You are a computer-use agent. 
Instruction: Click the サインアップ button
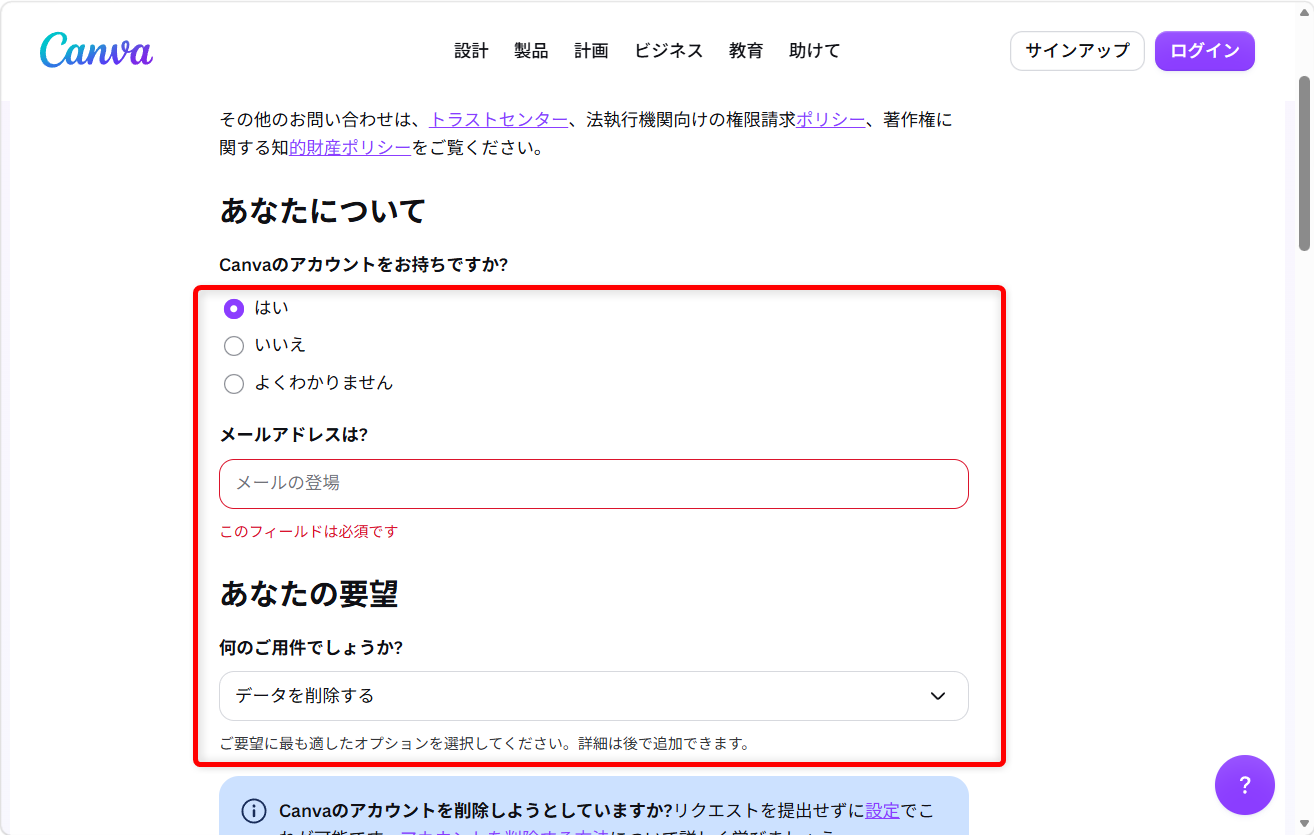(1077, 51)
